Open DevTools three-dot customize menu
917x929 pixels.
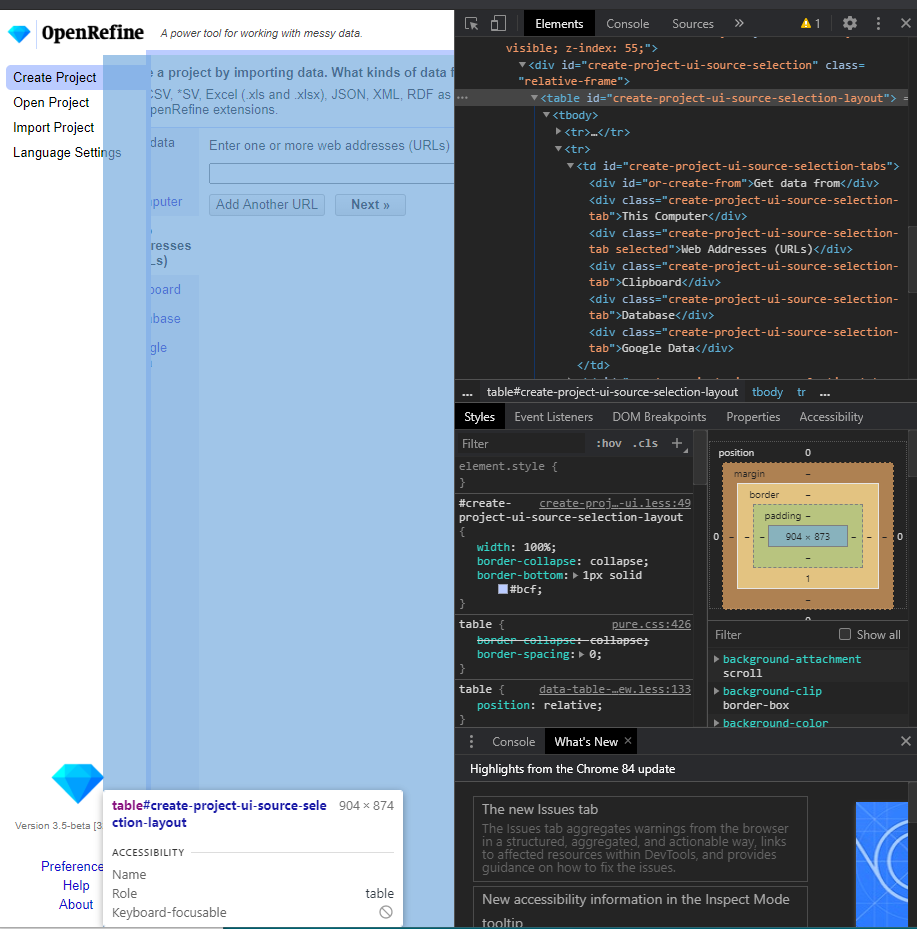878,24
